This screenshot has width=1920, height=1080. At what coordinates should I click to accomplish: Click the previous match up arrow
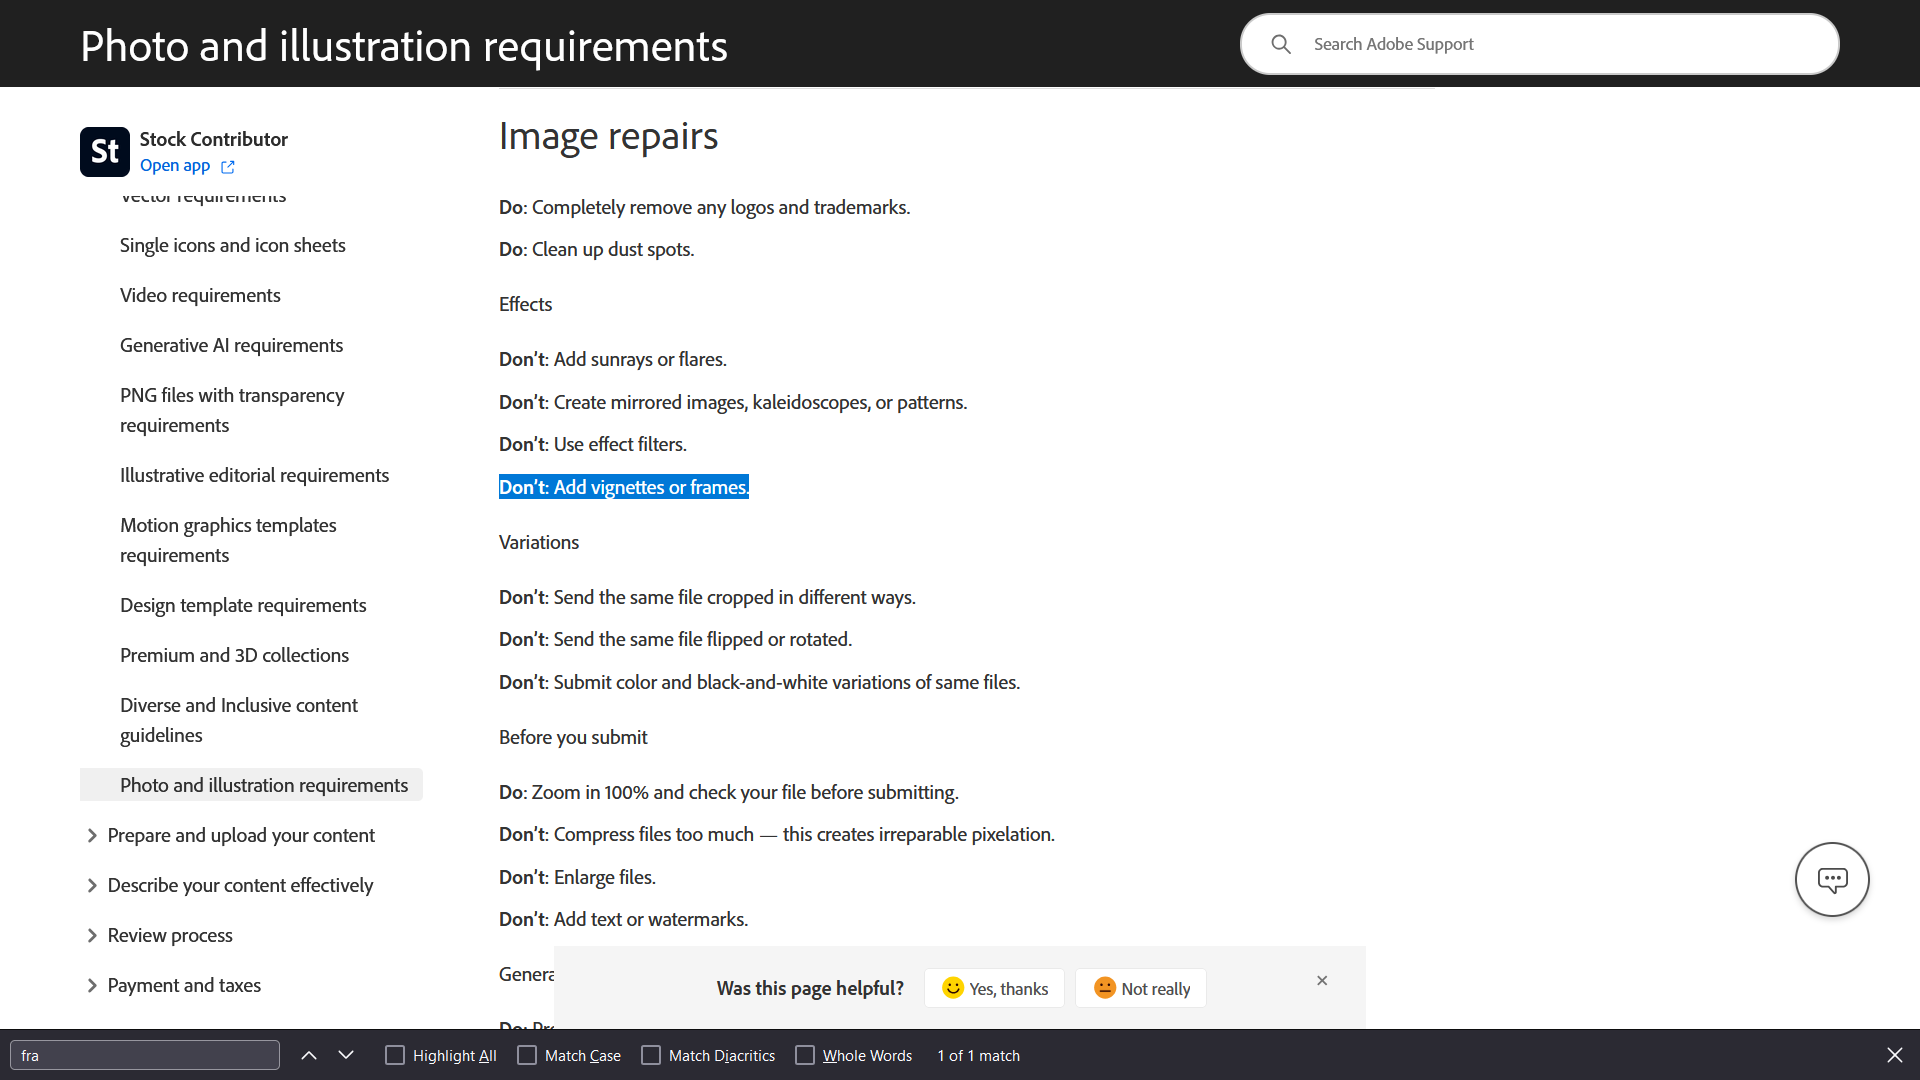click(x=309, y=1055)
